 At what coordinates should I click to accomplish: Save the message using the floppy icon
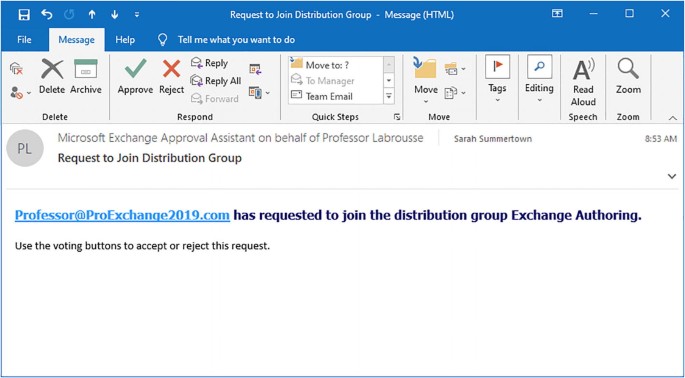[24, 14]
